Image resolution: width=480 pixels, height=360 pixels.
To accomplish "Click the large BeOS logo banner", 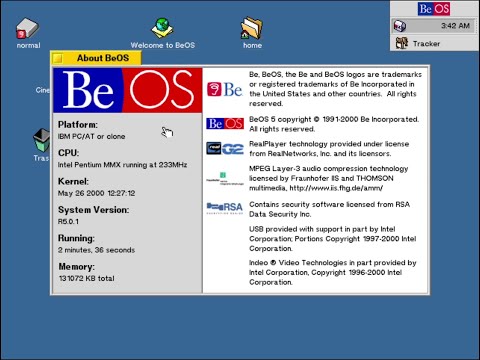I will [x=128, y=90].
